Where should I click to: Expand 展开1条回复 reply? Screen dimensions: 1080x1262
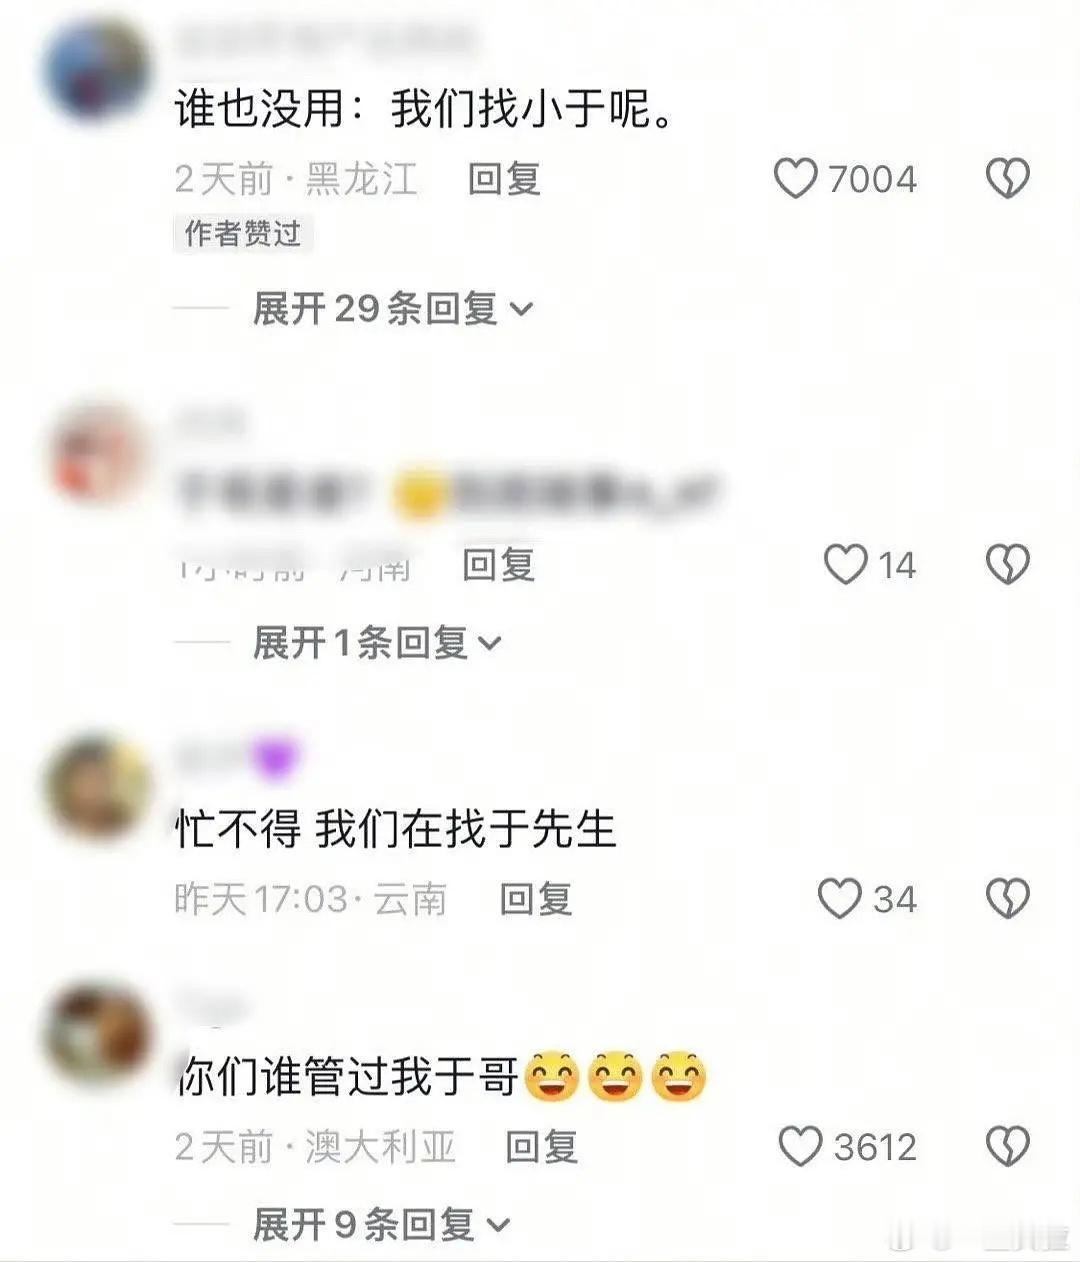376,642
